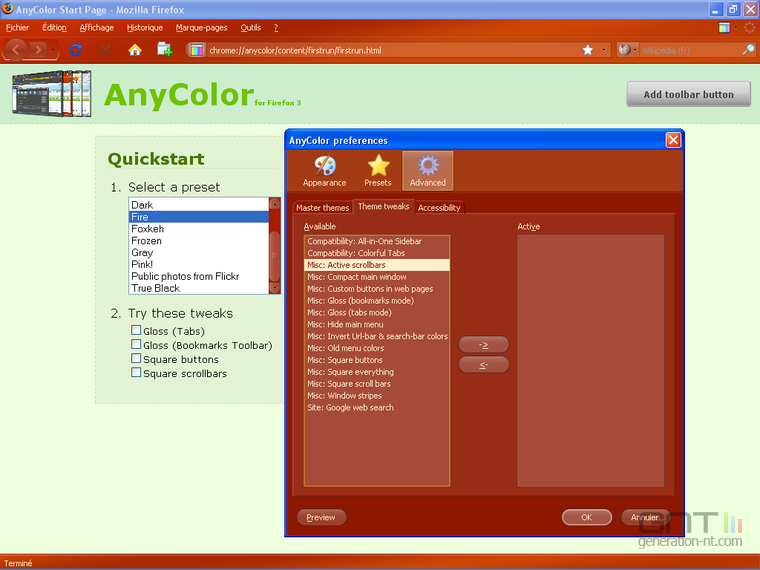The height and width of the screenshot is (570, 760).
Task: Open the Fichier menu
Action: (x=17, y=28)
